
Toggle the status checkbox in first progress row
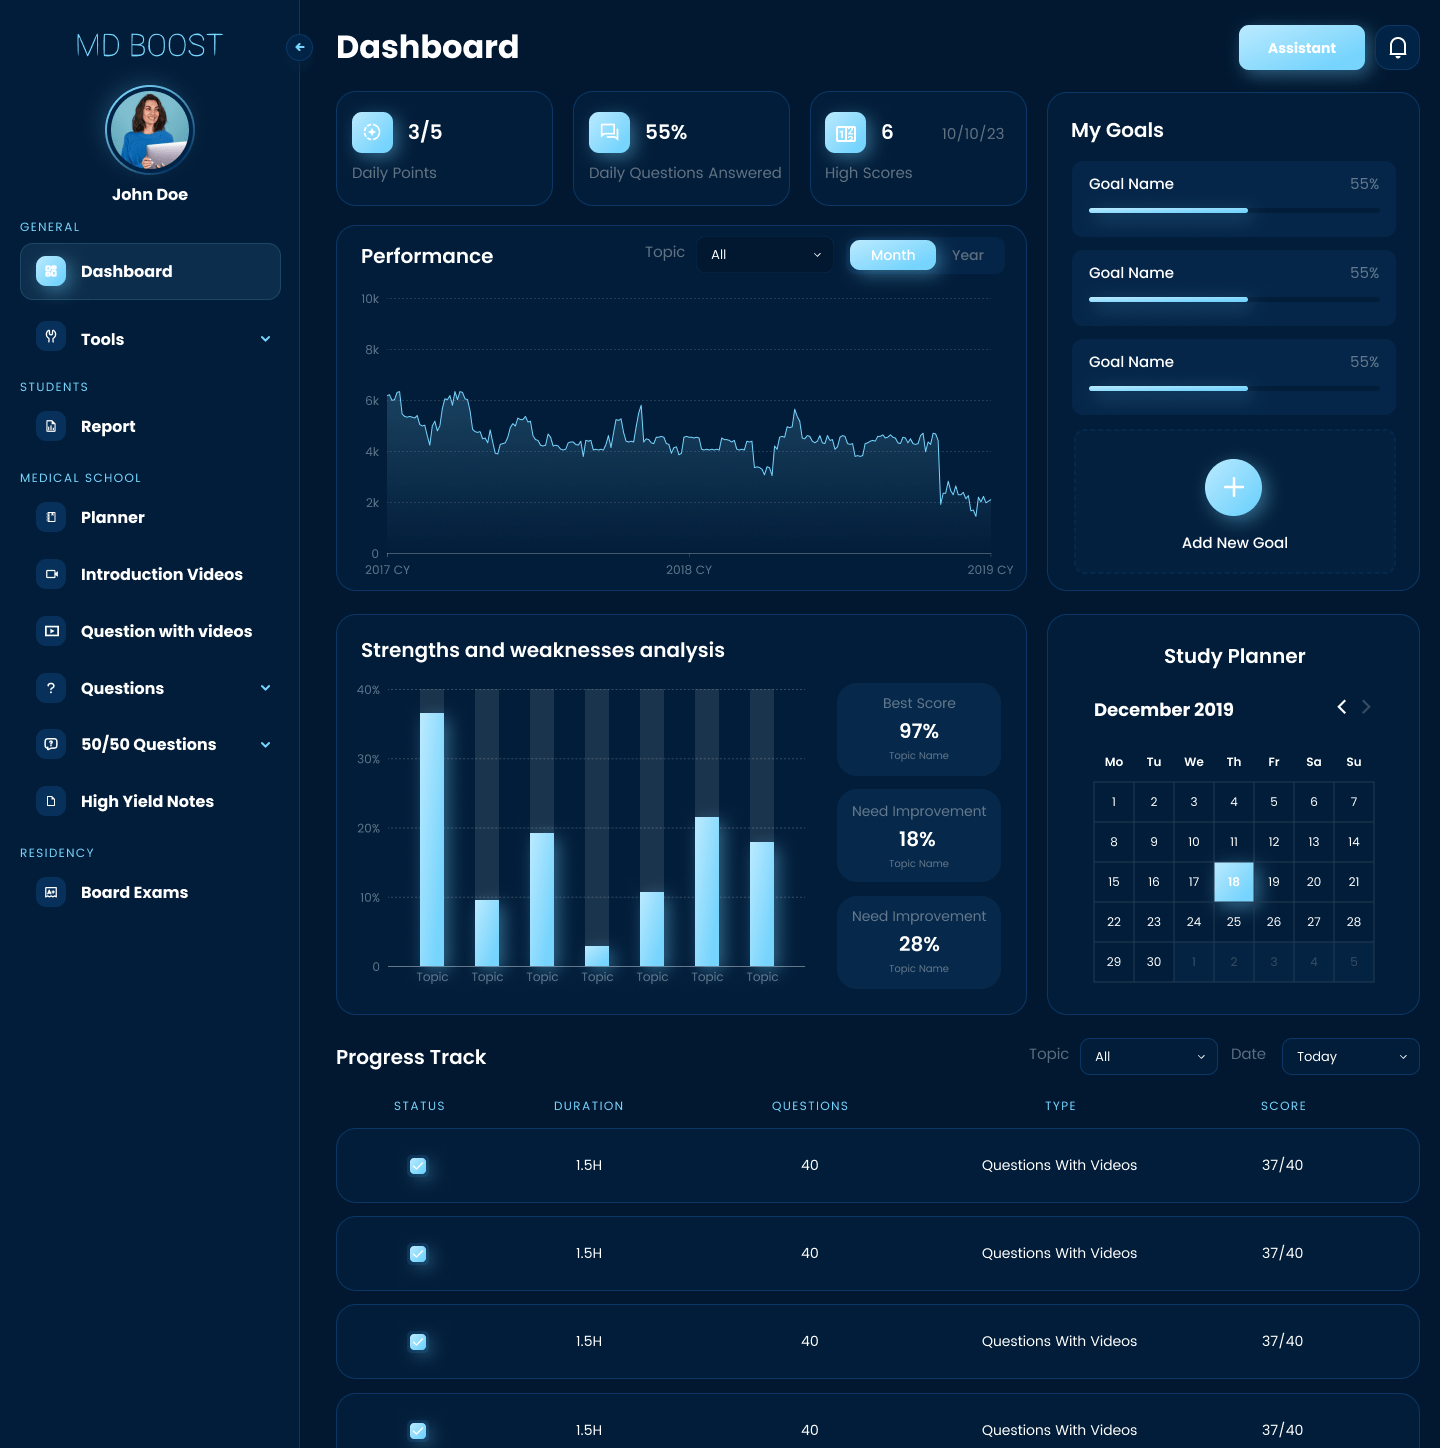pyautogui.click(x=418, y=1166)
